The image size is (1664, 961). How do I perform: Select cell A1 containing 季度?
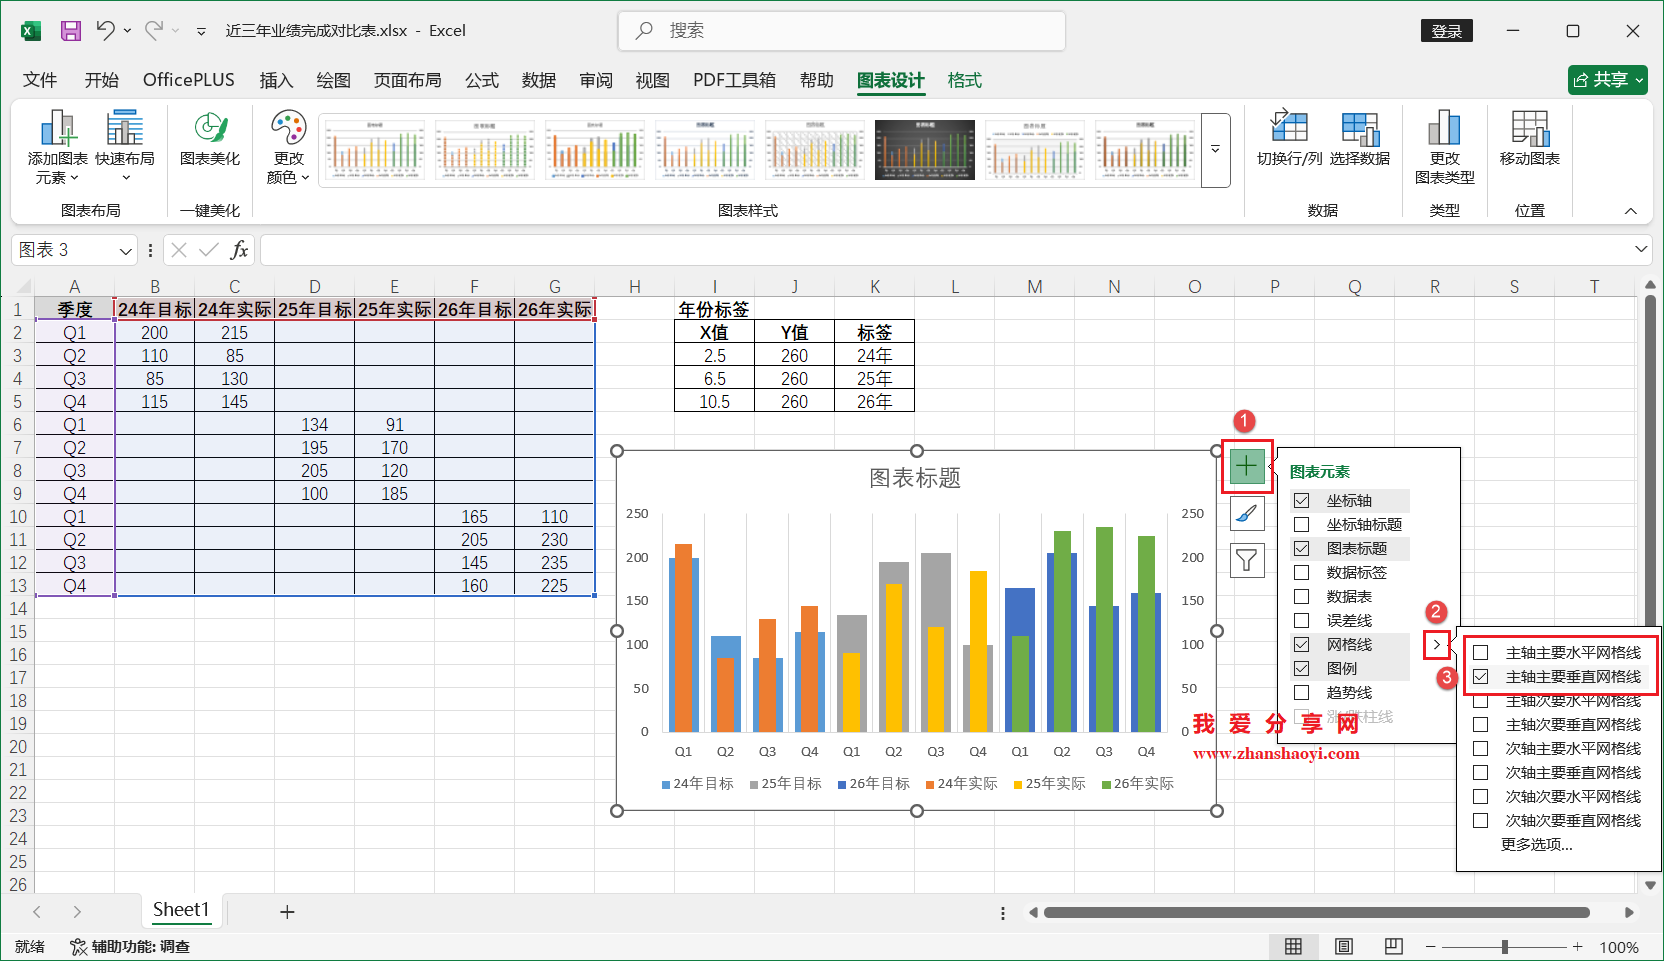point(75,309)
